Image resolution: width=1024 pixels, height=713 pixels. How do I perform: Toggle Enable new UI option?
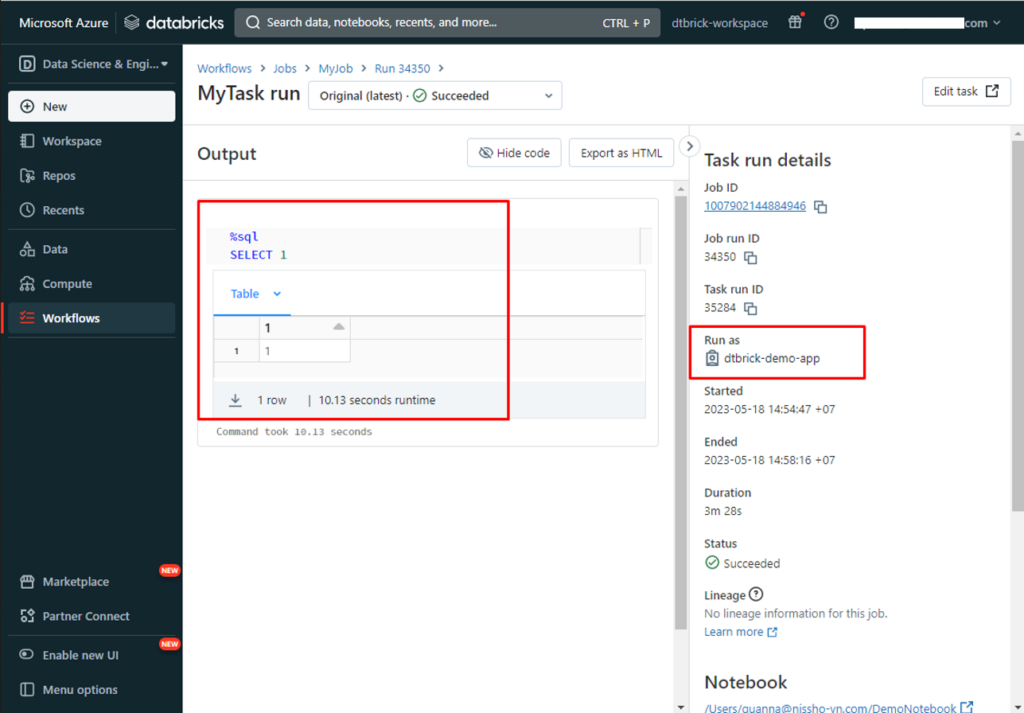point(80,655)
